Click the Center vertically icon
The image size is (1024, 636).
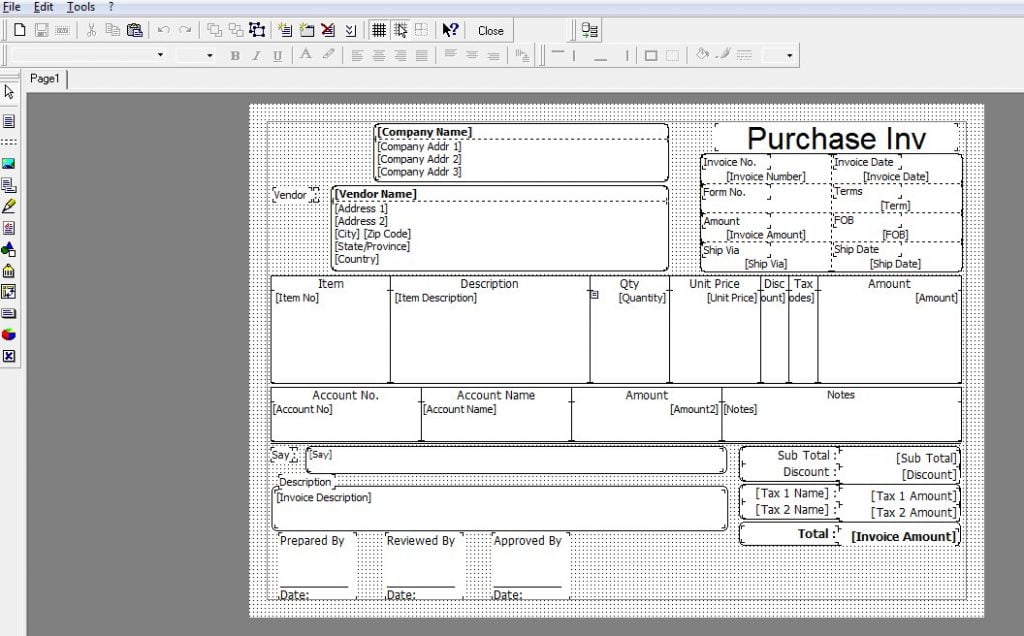click(x=472, y=56)
